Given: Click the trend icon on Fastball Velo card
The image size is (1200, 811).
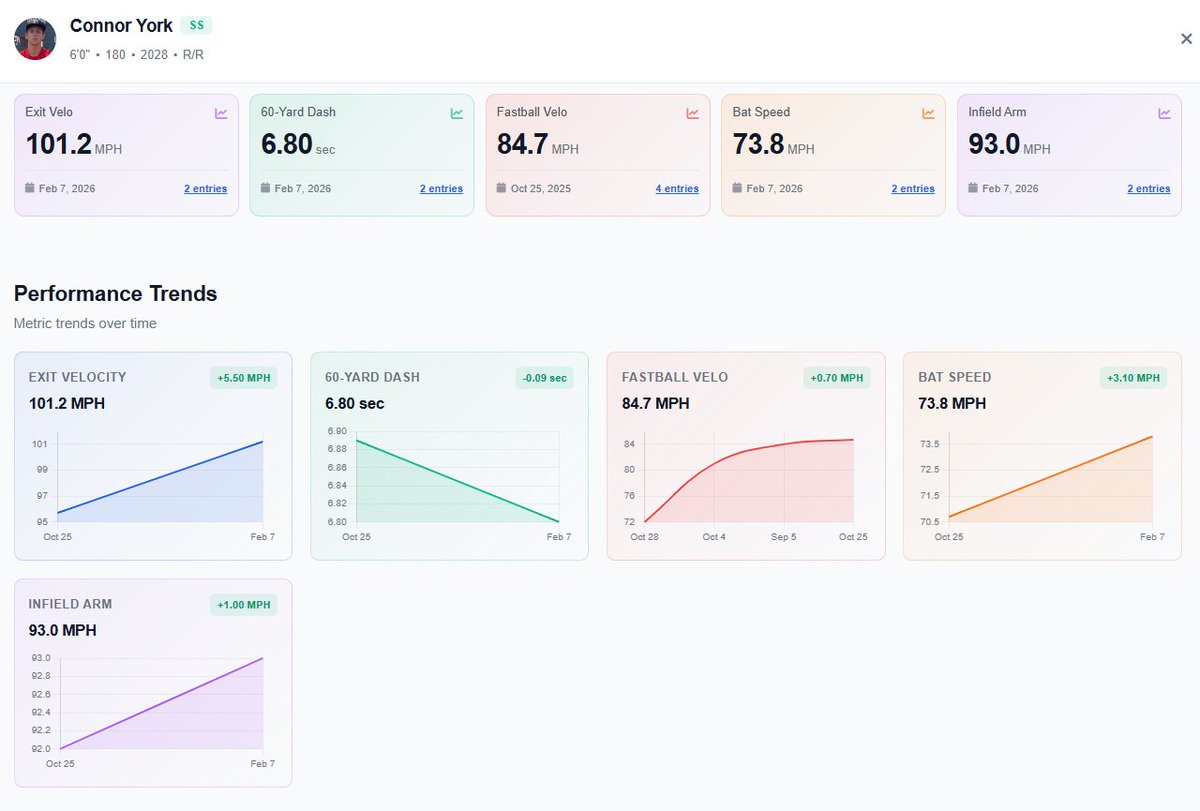Looking at the screenshot, I should [692, 113].
